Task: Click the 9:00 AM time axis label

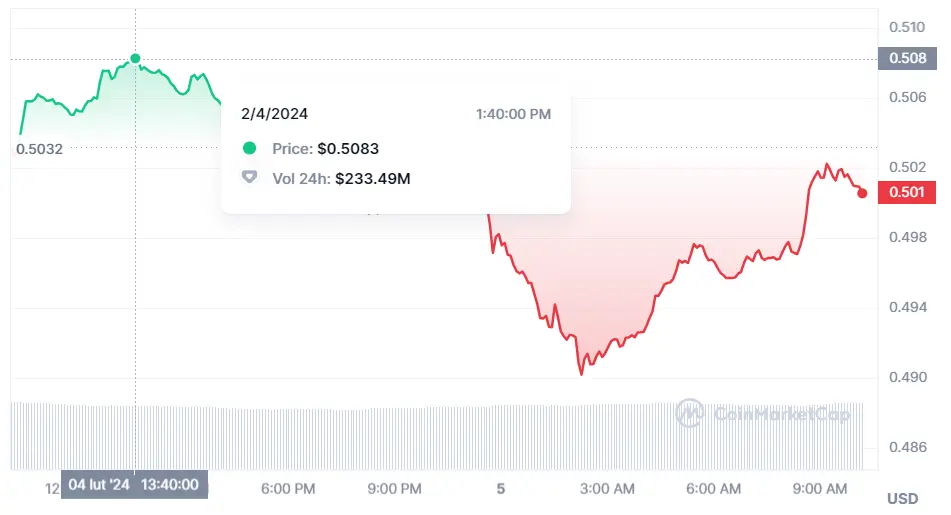Action: click(x=821, y=488)
